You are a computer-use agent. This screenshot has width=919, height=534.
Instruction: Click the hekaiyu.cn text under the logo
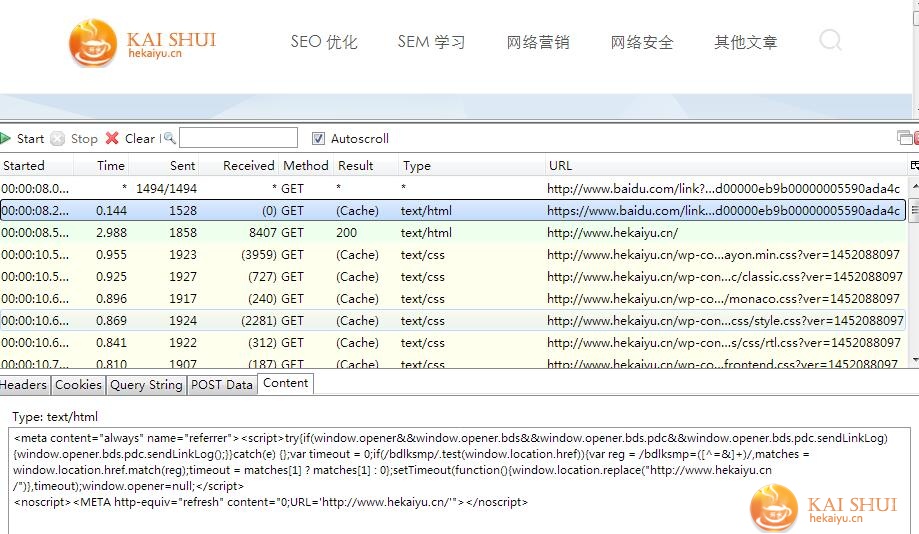pos(155,53)
